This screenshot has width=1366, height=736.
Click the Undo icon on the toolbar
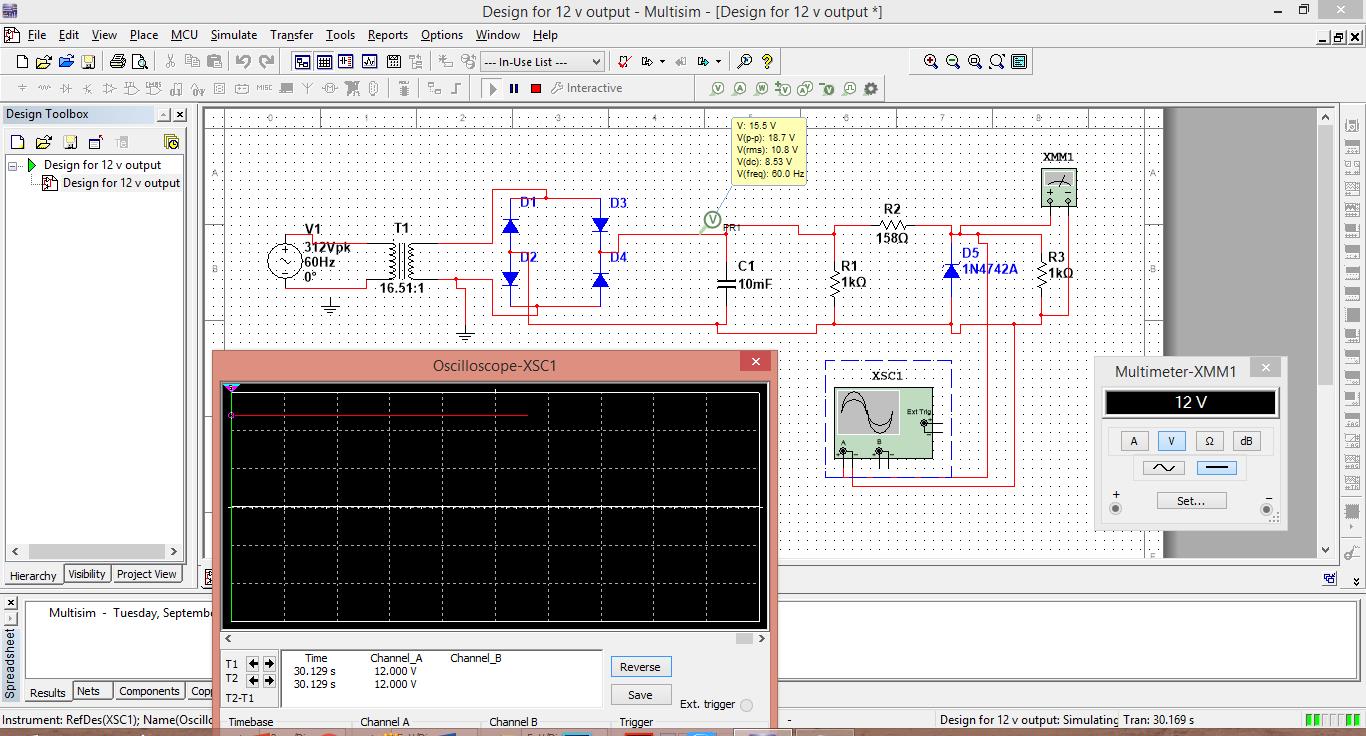(244, 61)
